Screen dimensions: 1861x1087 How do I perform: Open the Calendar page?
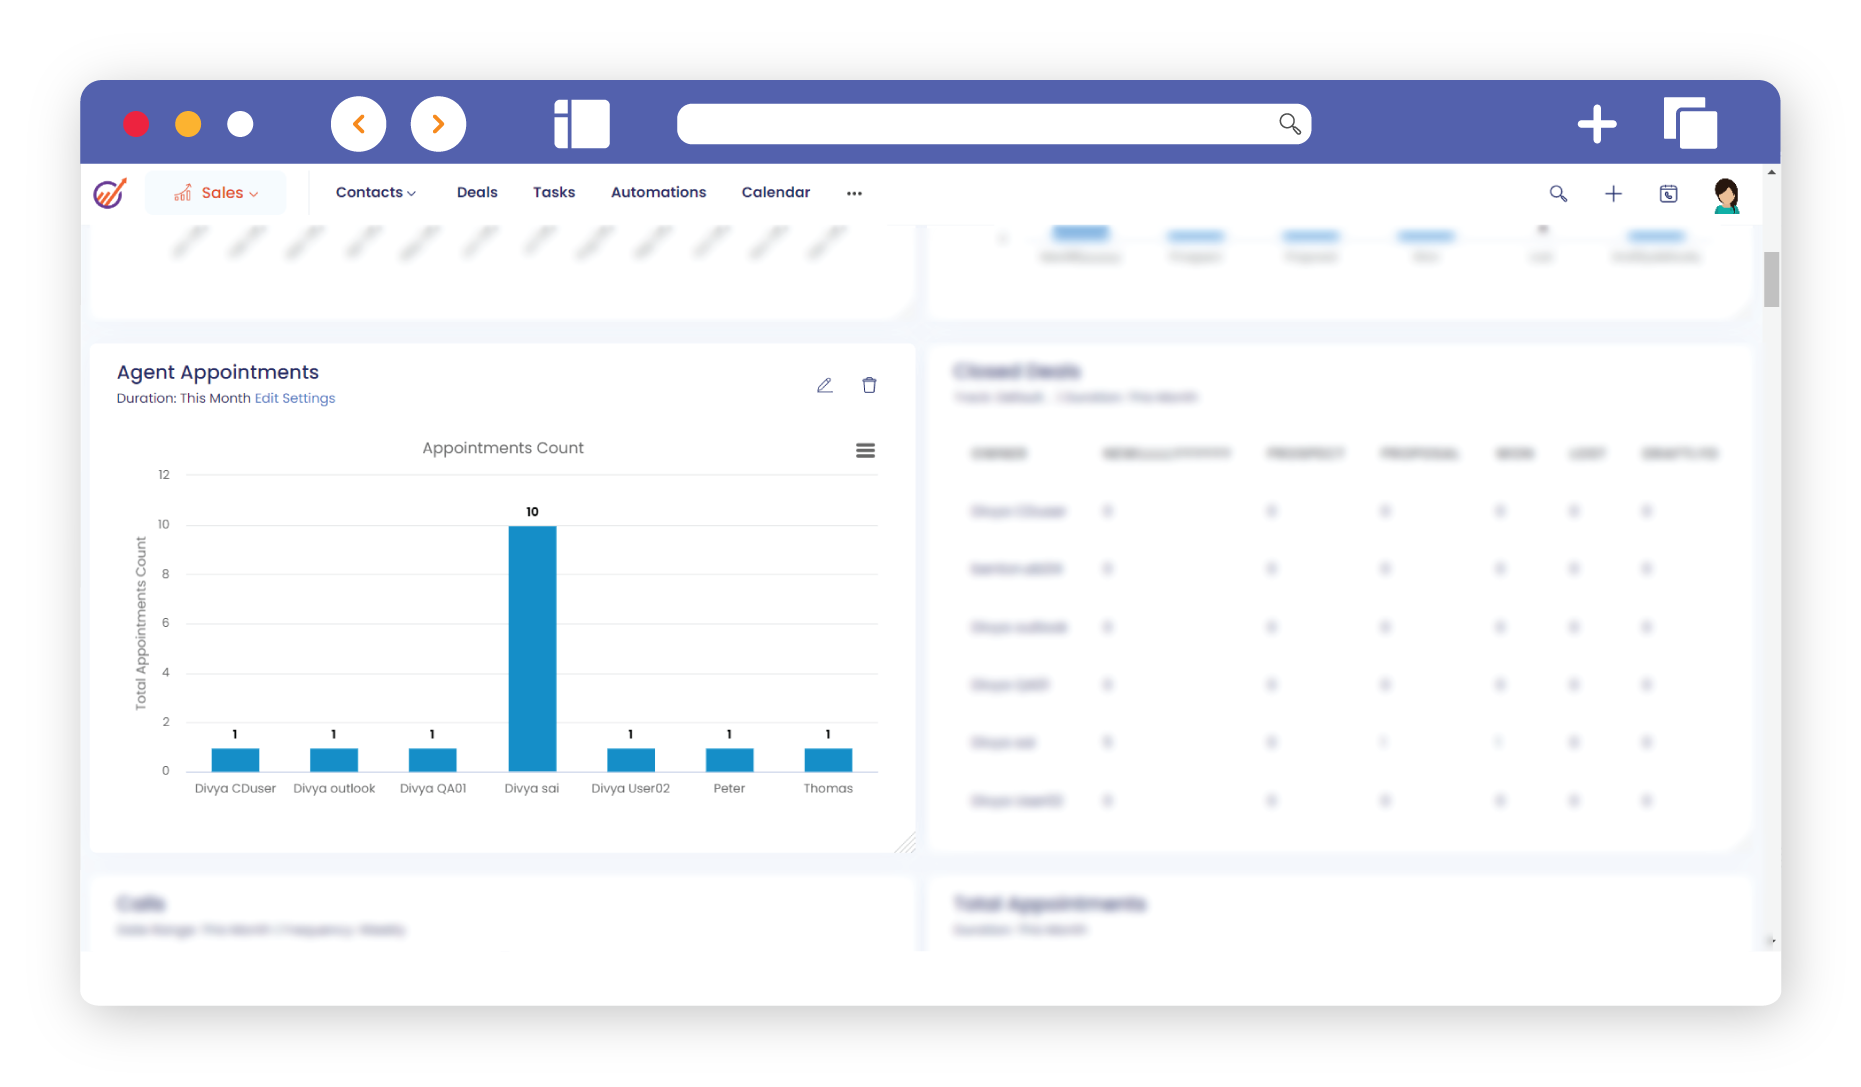(x=775, y=193)
